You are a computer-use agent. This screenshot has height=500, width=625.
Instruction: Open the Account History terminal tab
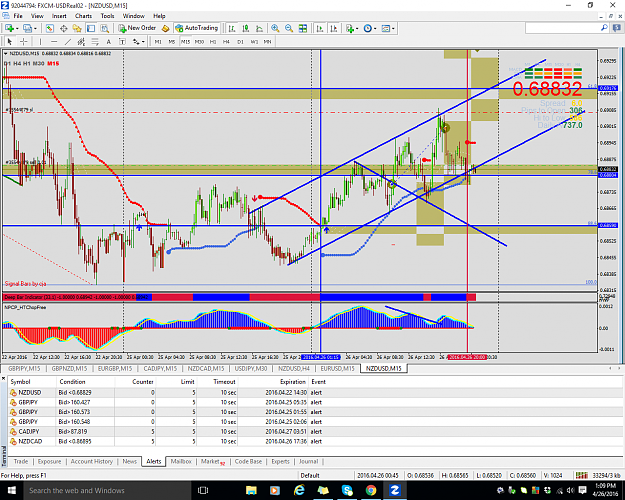click(92, 461)
